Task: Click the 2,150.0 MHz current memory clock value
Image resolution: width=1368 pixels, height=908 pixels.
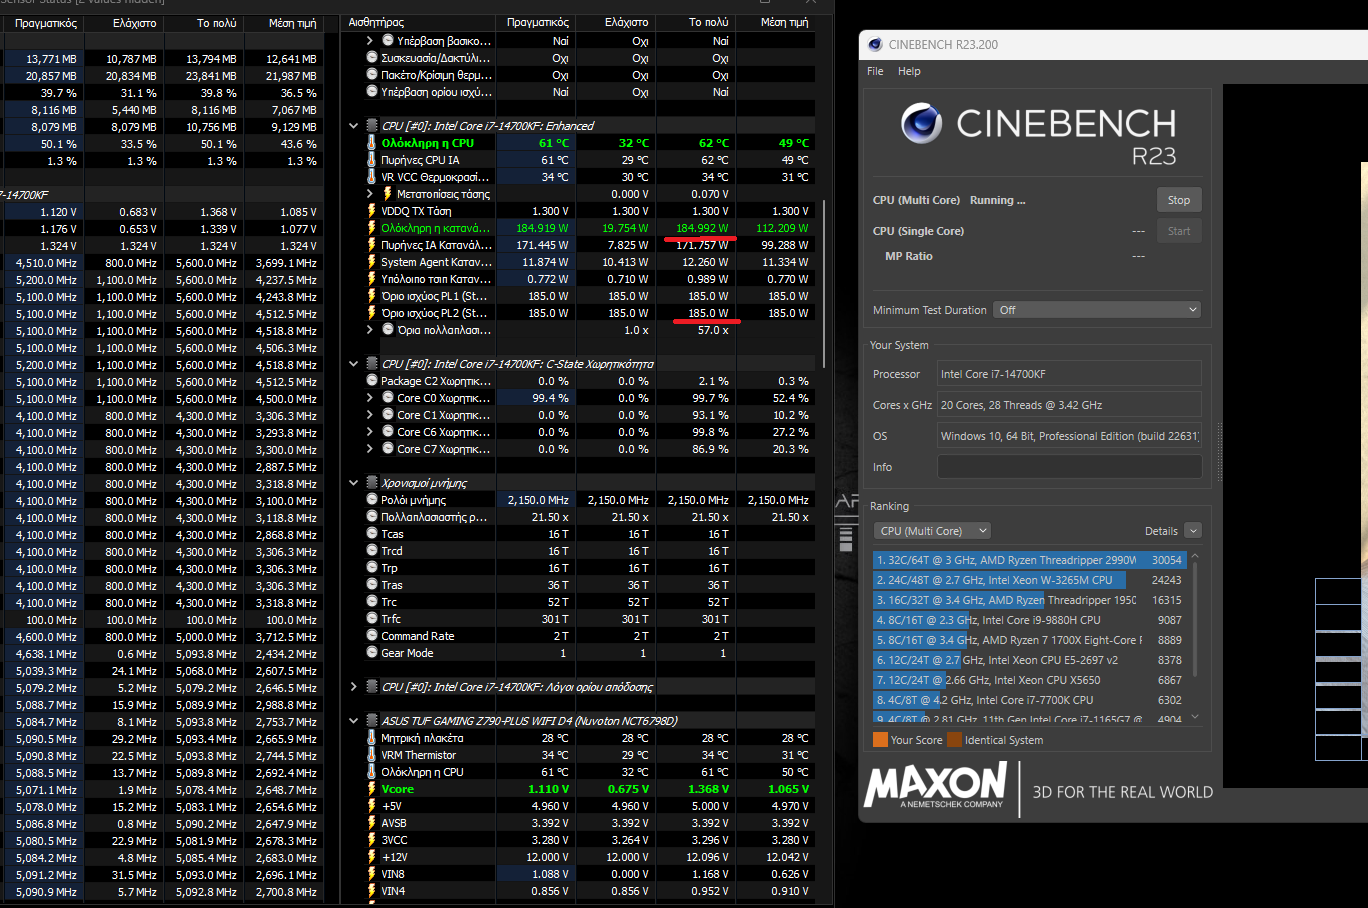Action: click(x=538, y=500)
